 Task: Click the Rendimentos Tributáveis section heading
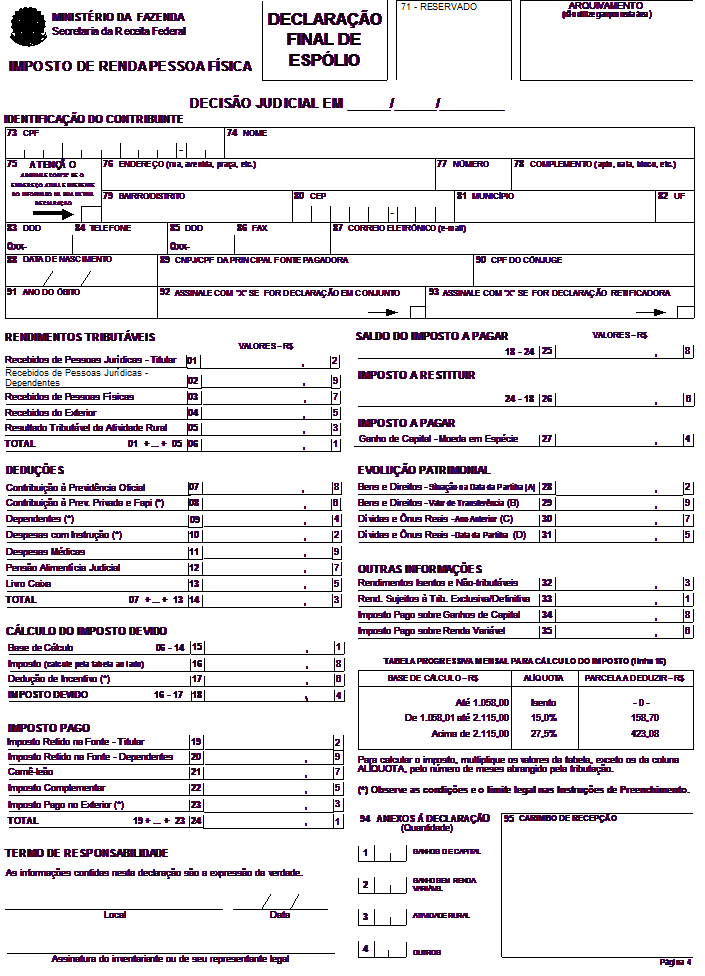(x=80, y=337)
